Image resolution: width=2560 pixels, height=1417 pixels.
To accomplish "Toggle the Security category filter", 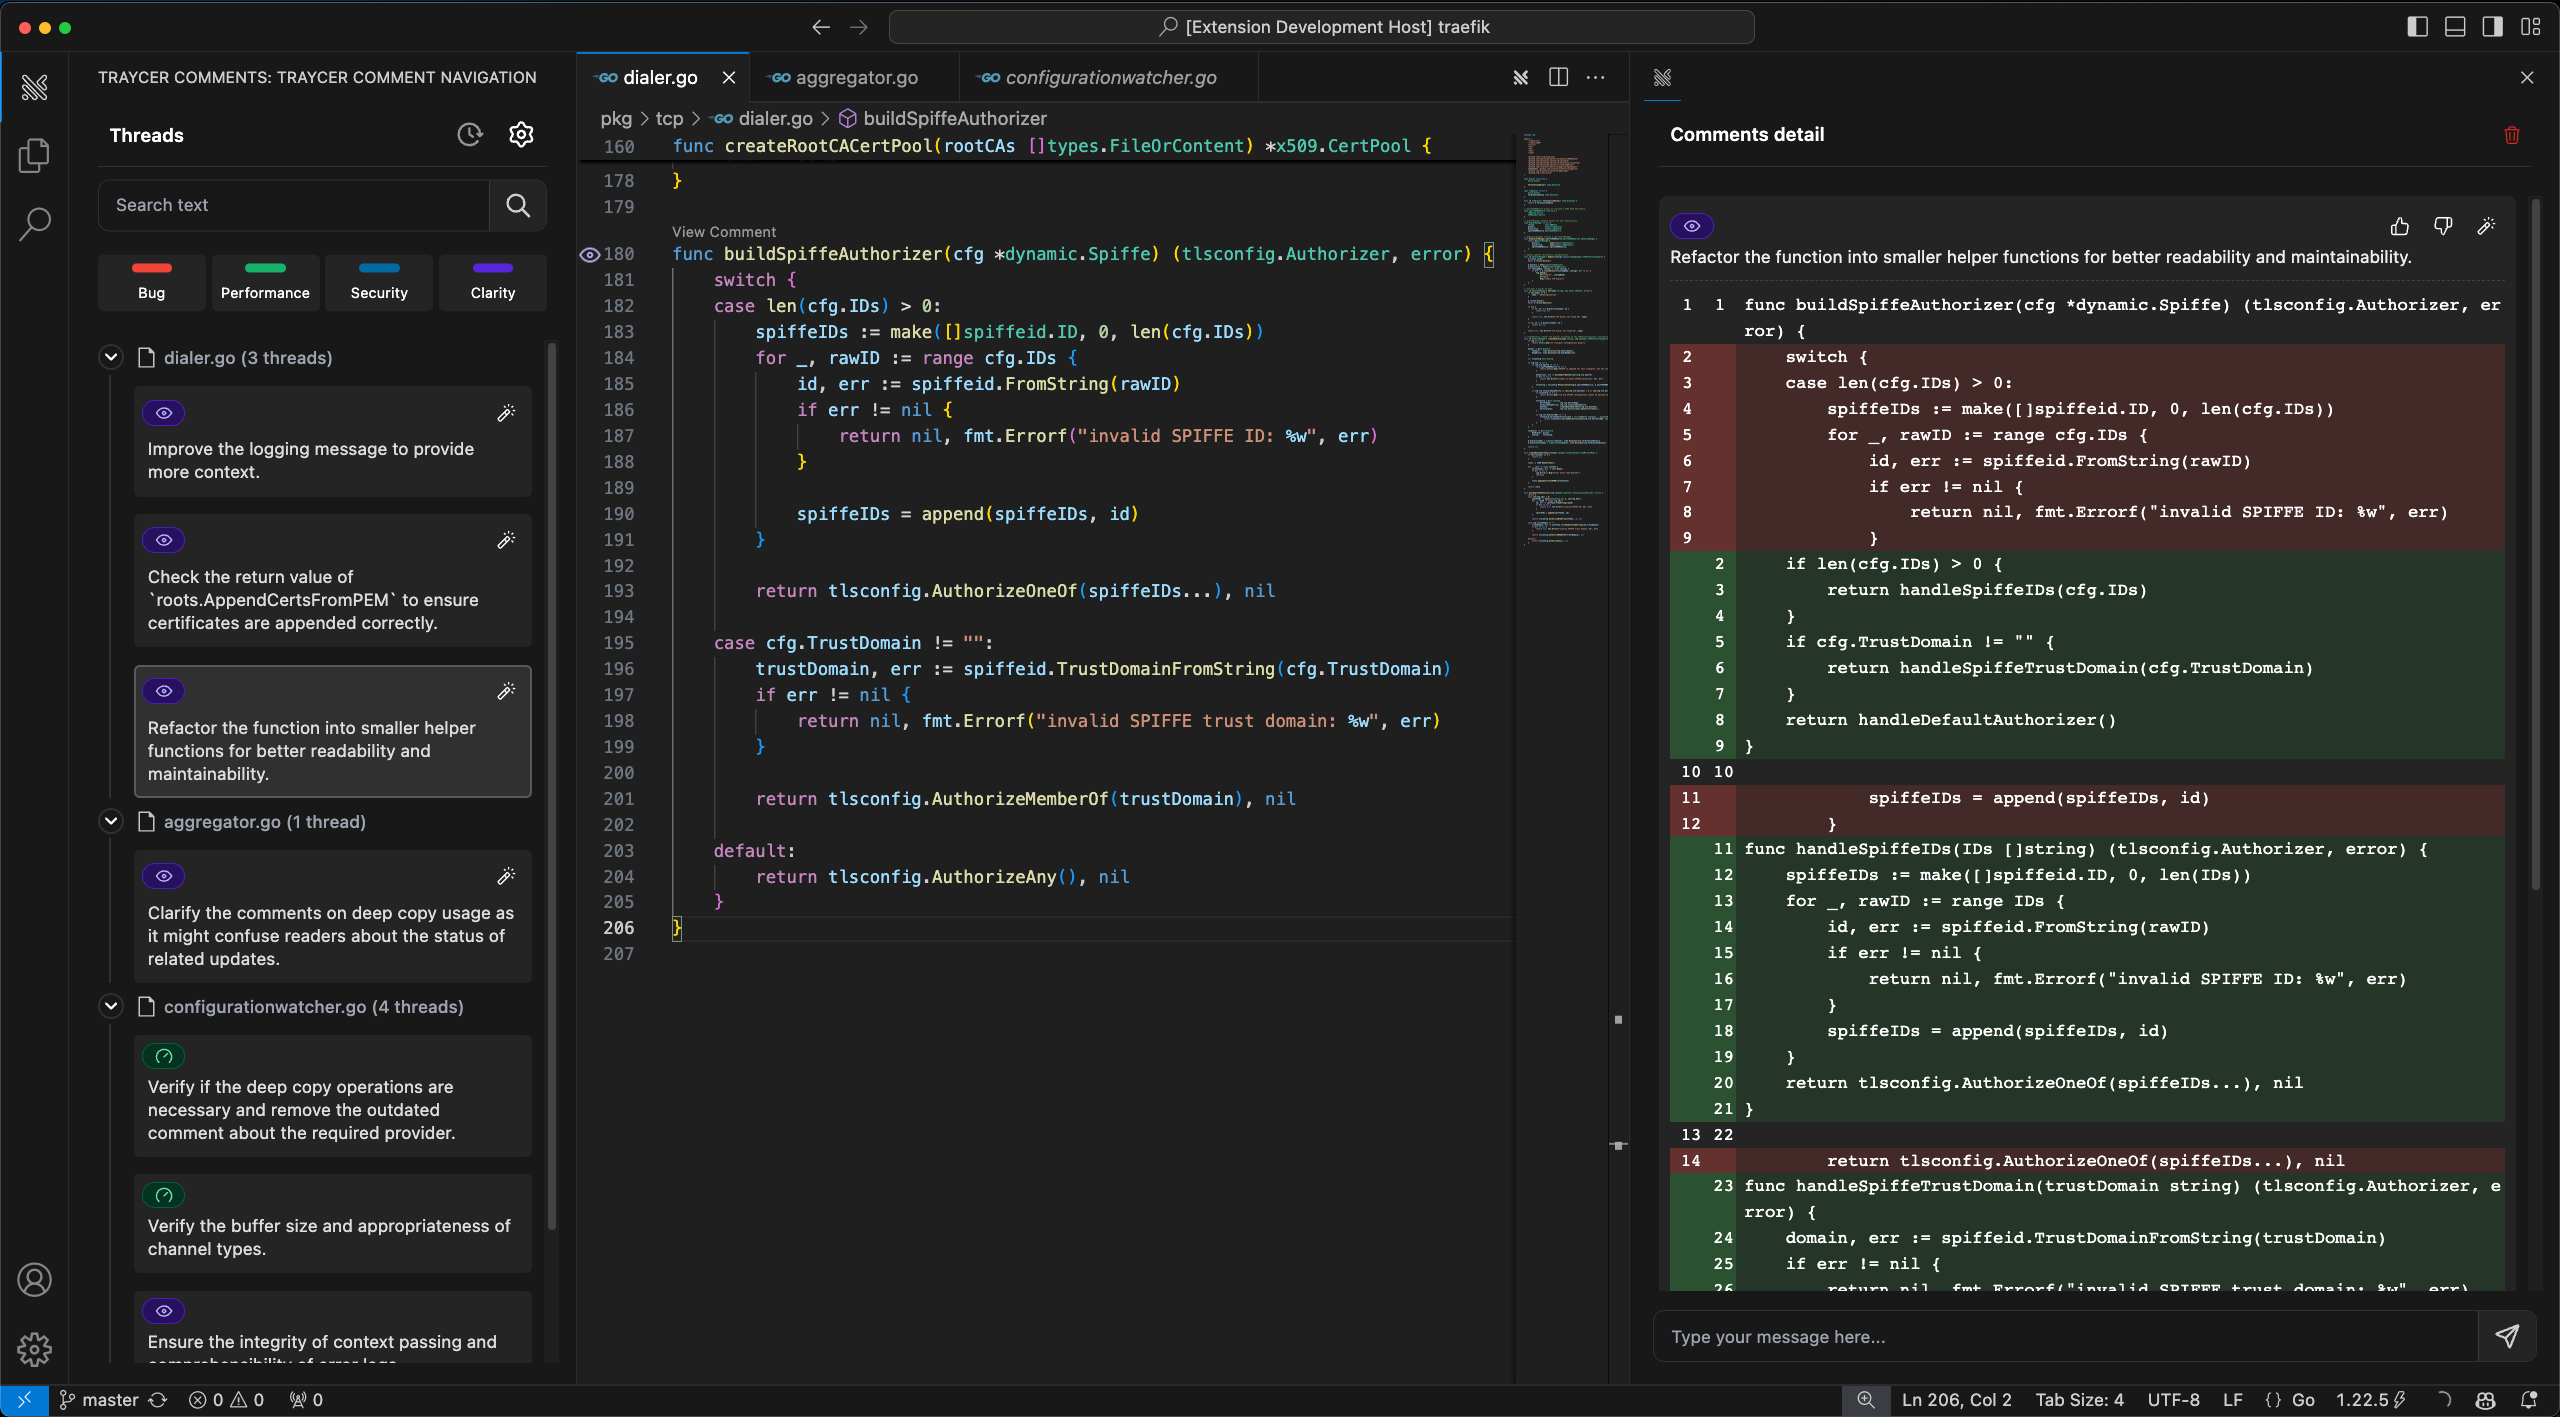I will (379, 282).
